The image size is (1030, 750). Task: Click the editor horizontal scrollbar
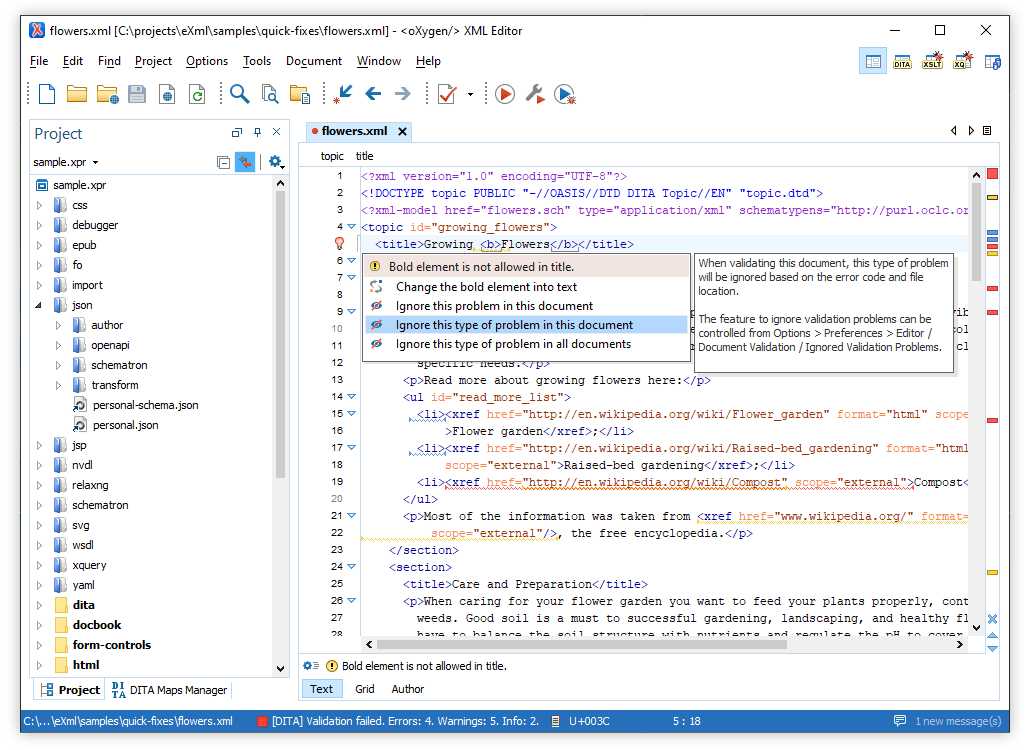pos(581,644)
